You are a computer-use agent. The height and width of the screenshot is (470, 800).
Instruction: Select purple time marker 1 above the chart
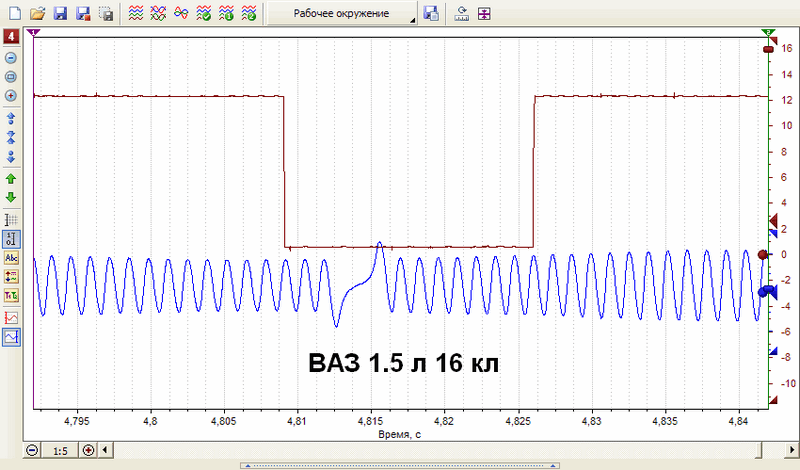coord(34,33)
